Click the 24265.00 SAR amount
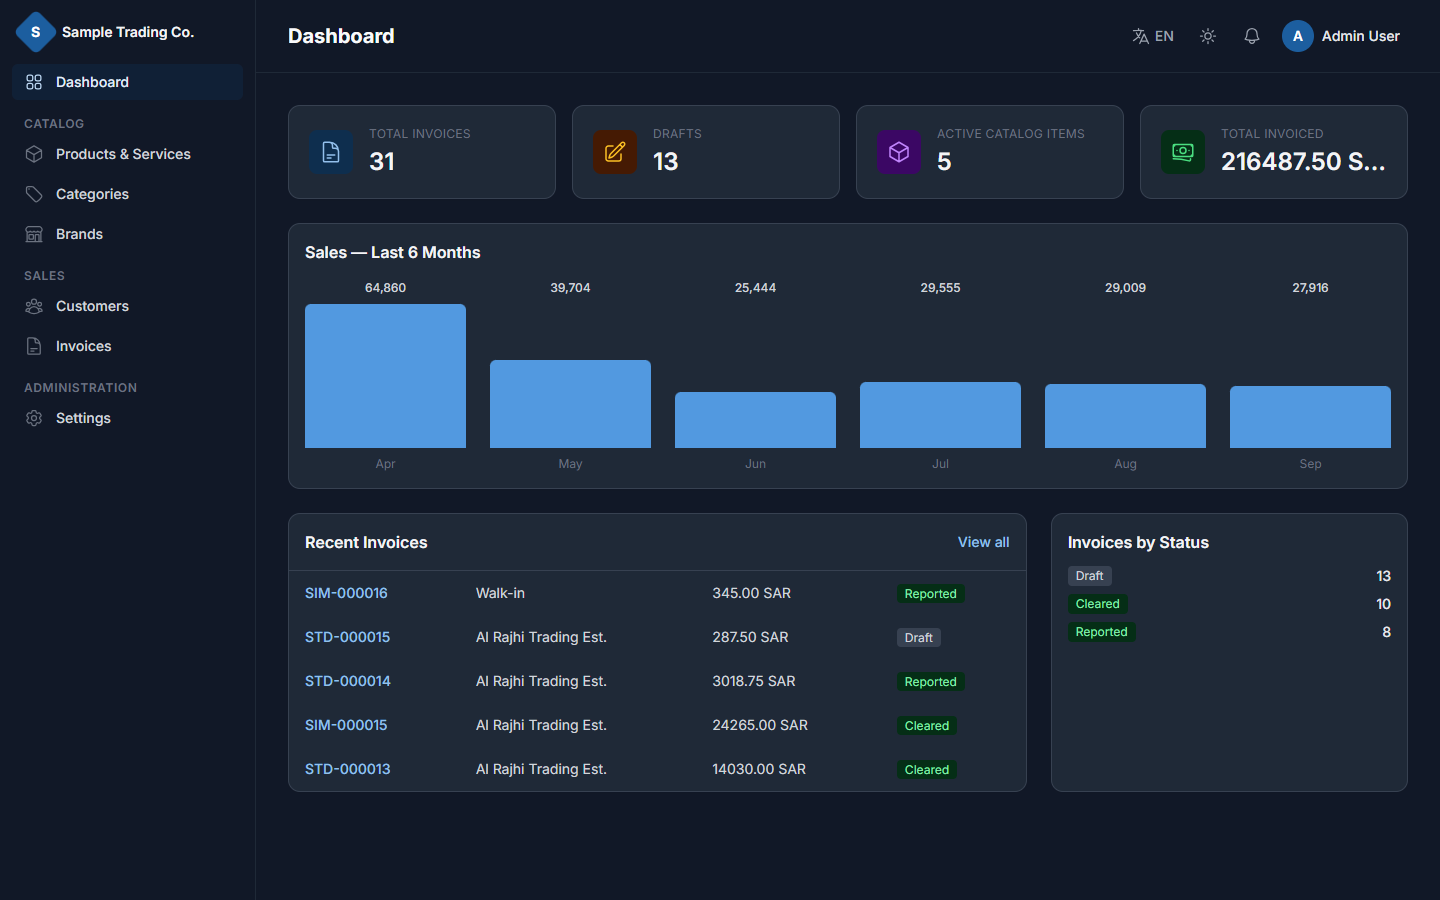1440x900 pixels. (x=760, y=725)
